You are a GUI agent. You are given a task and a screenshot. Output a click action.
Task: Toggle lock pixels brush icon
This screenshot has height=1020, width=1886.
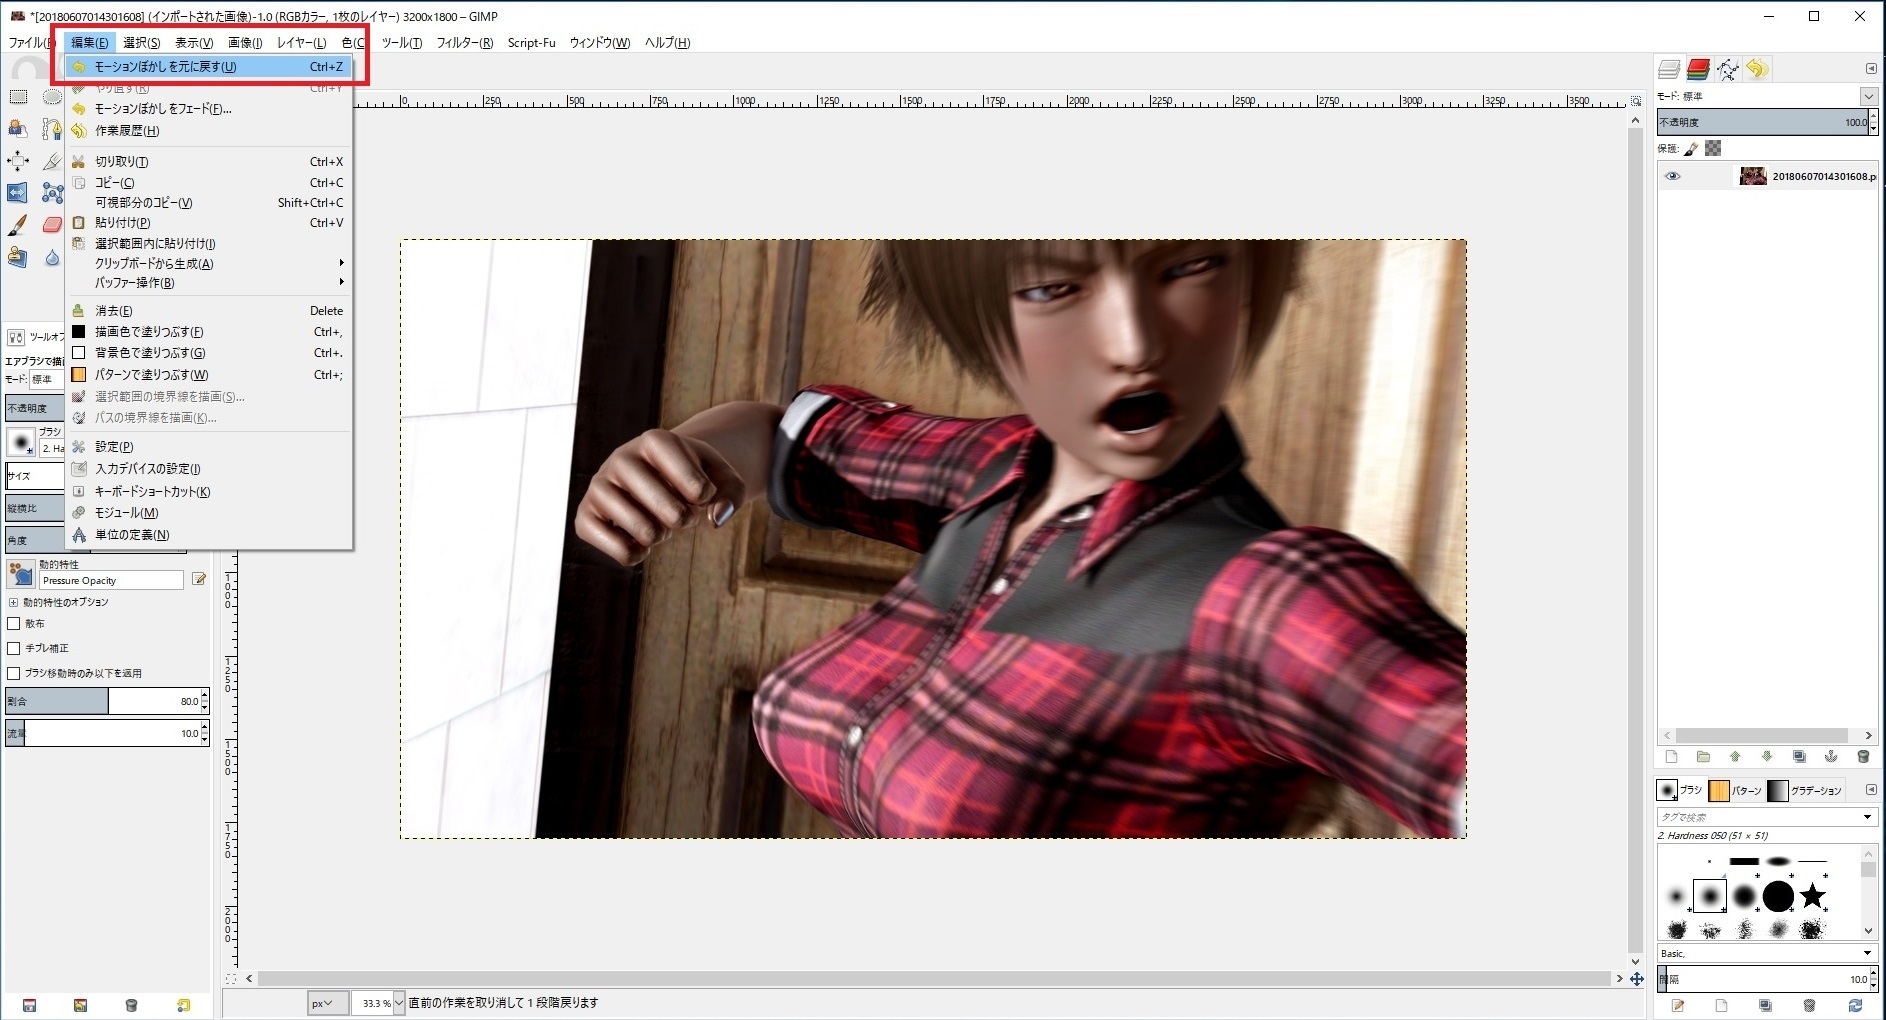[1691, 149]
